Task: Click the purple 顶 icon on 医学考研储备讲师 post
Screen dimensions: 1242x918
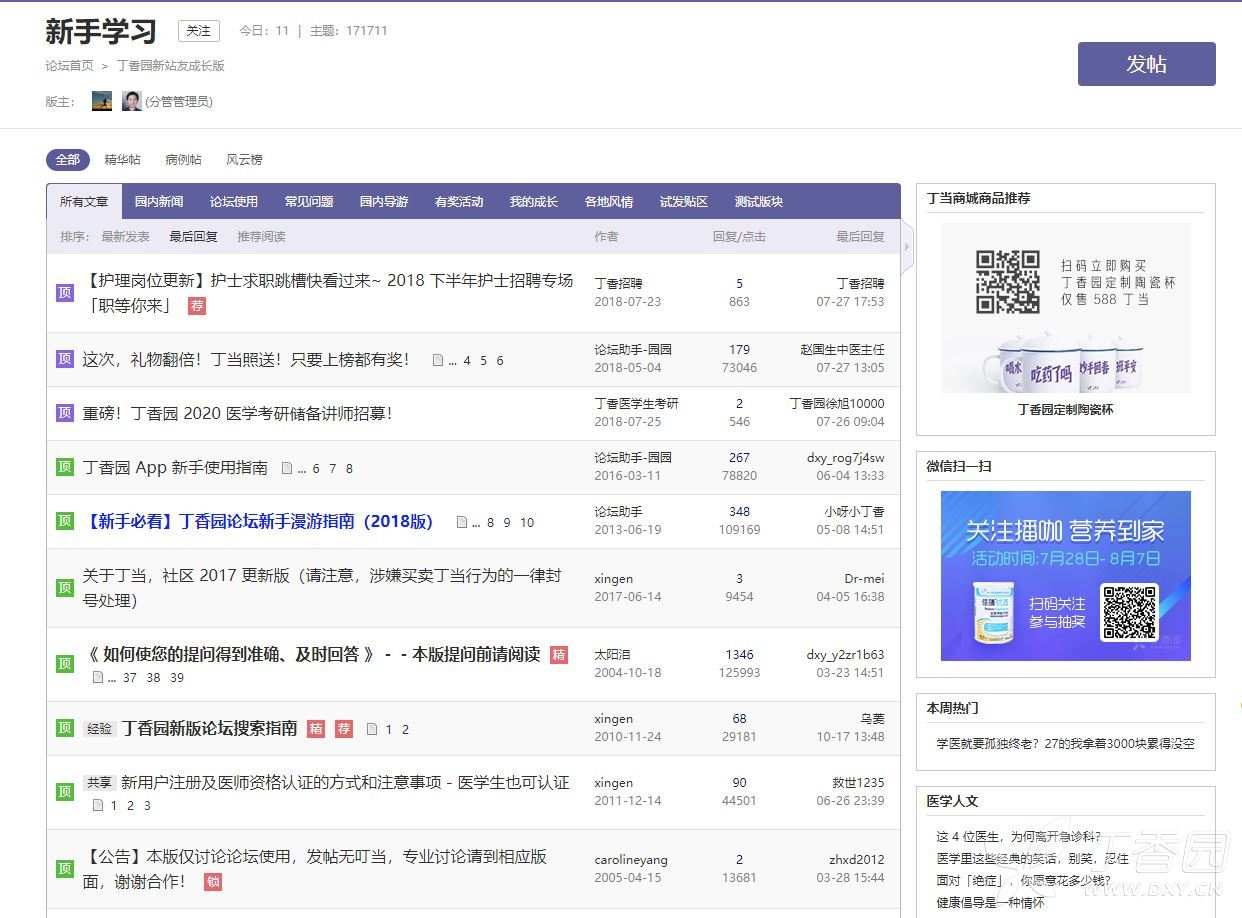Action: [65, 413]
